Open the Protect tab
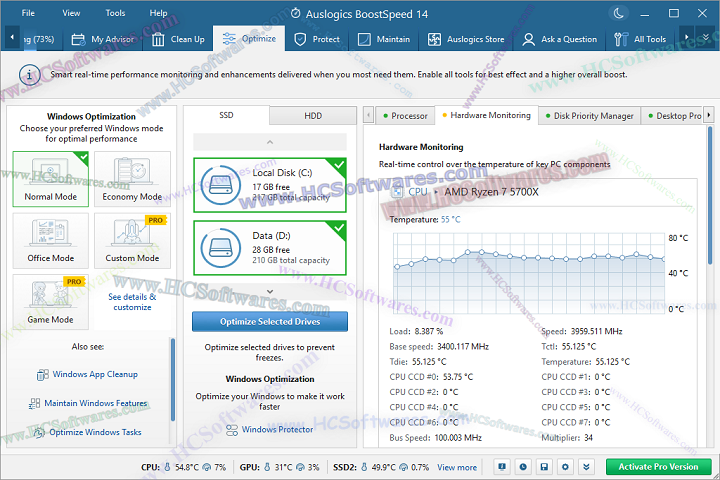720x480 pixels. pos(317,40)
